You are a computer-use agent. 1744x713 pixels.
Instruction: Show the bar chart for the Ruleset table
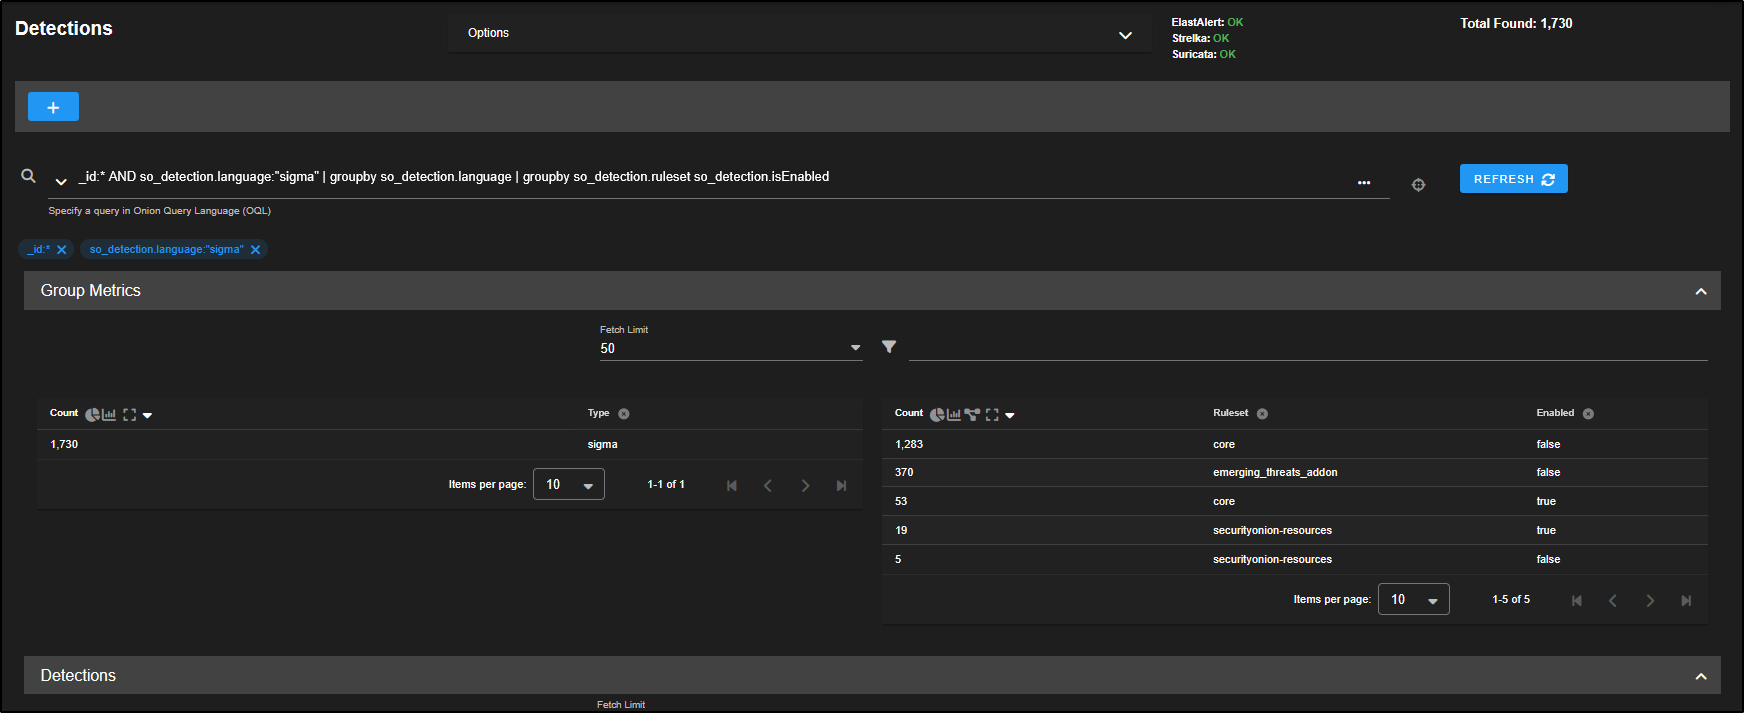pyautogui.click(x=954, y=414)
